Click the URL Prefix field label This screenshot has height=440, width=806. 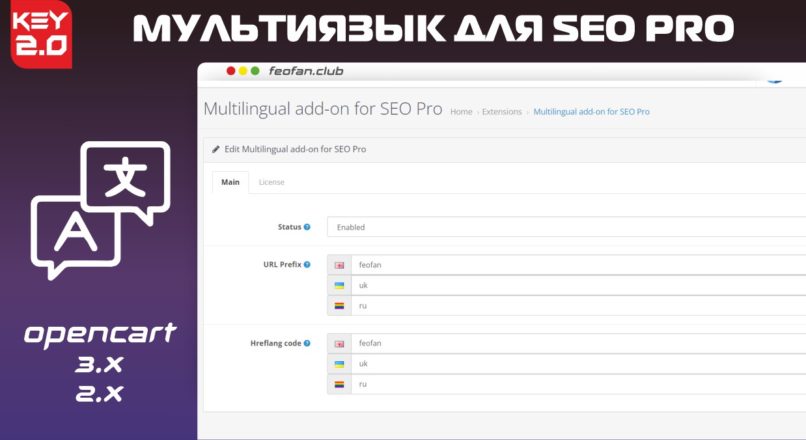click(x=282, y=264)
